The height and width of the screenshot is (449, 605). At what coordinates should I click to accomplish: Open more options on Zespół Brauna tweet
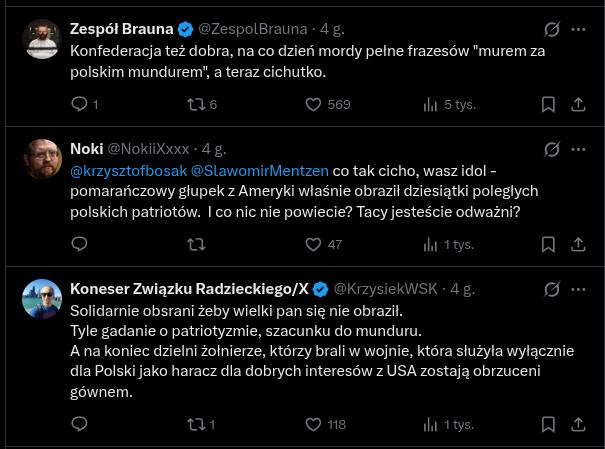(x=578, y=29)
